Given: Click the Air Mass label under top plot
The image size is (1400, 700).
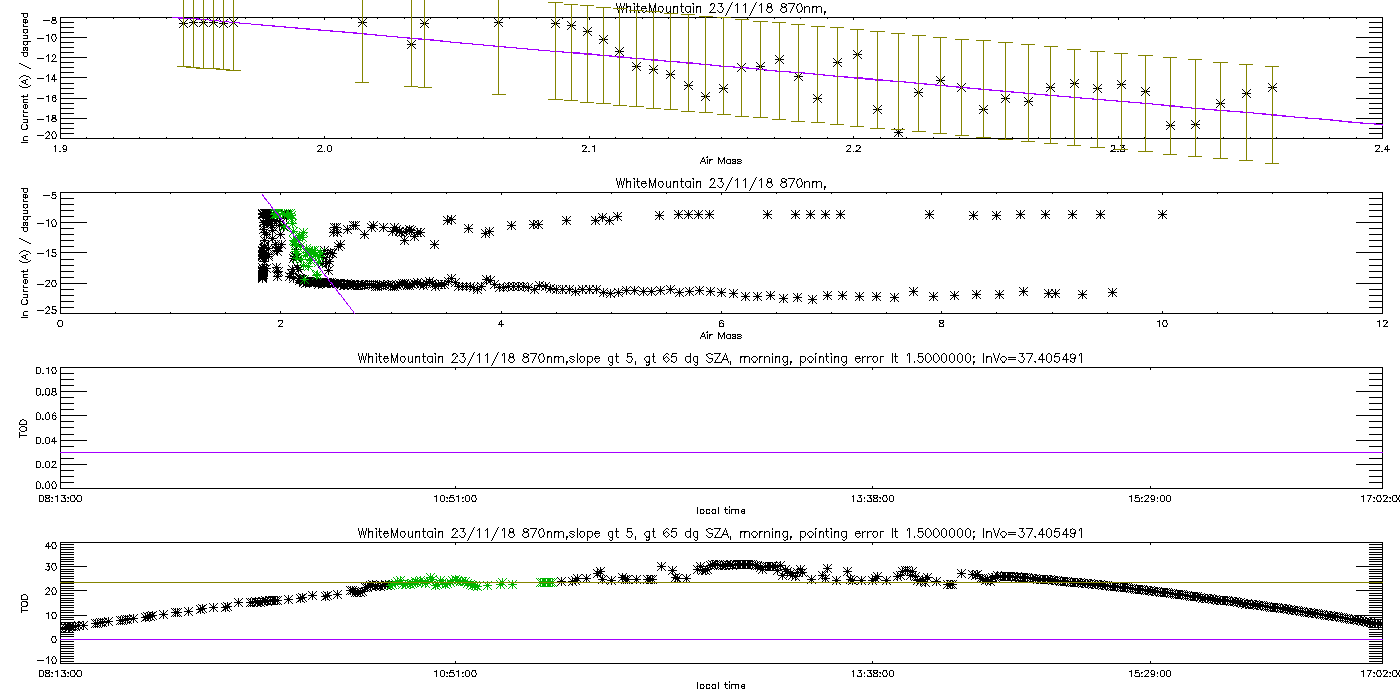Looking at the screenshot, I should 720,161.
